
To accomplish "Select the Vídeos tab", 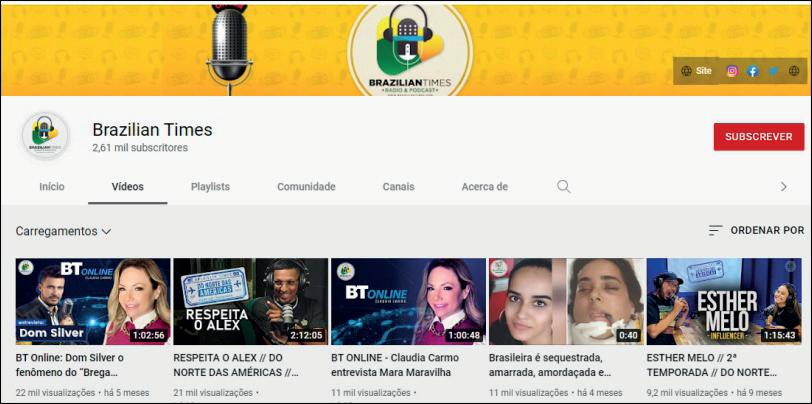I will (127, 187).
